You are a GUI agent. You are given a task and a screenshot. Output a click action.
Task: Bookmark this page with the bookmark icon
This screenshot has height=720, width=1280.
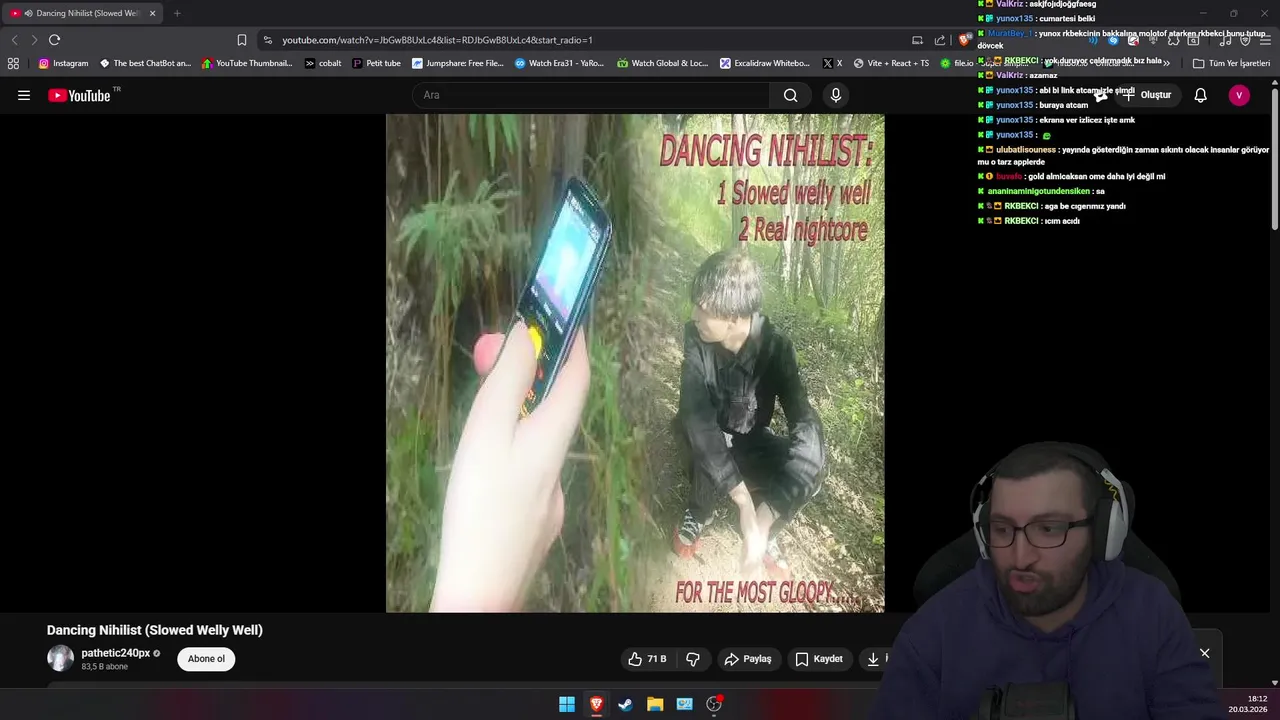point(242,40)
